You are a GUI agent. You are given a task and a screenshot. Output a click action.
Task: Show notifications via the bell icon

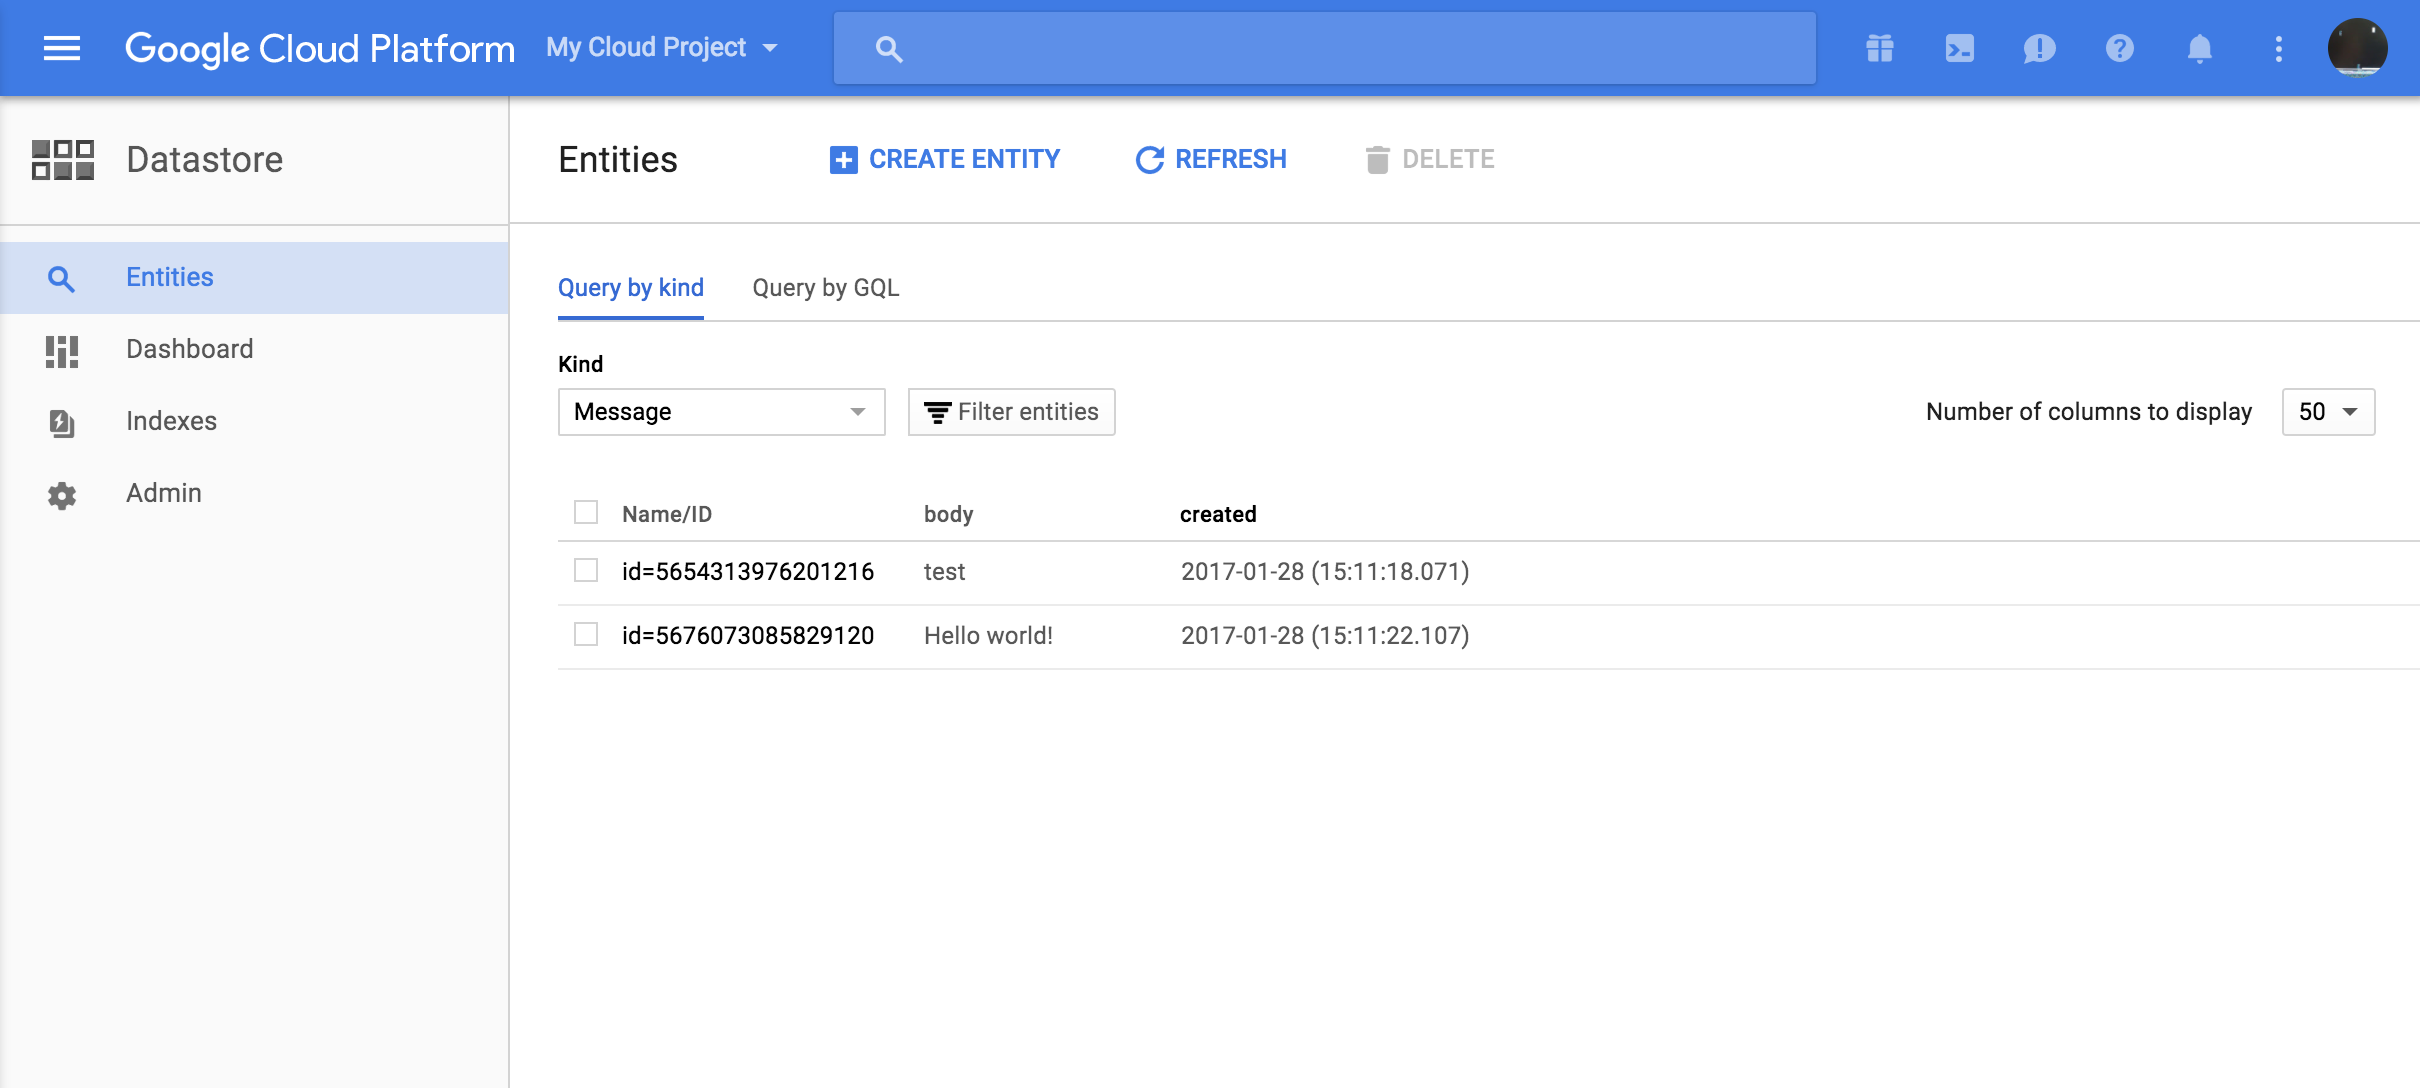point(2199,48)
